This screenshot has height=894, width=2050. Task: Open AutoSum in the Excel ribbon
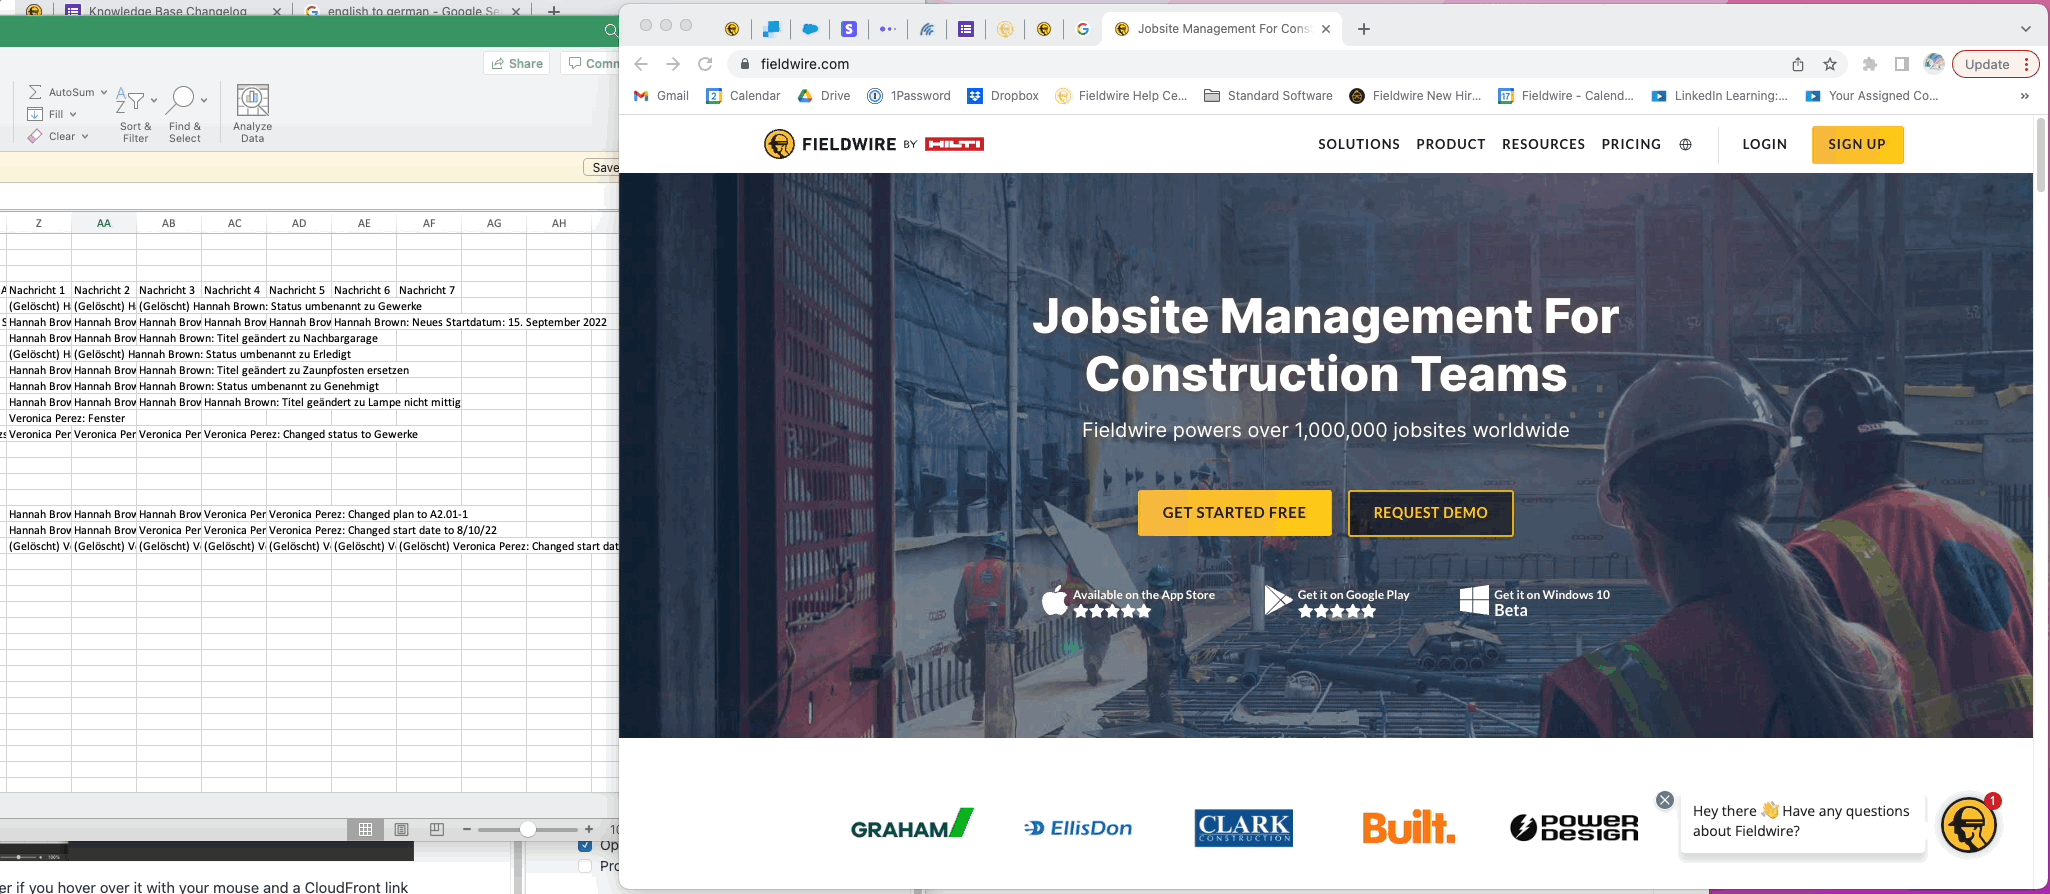pos(61,92)
